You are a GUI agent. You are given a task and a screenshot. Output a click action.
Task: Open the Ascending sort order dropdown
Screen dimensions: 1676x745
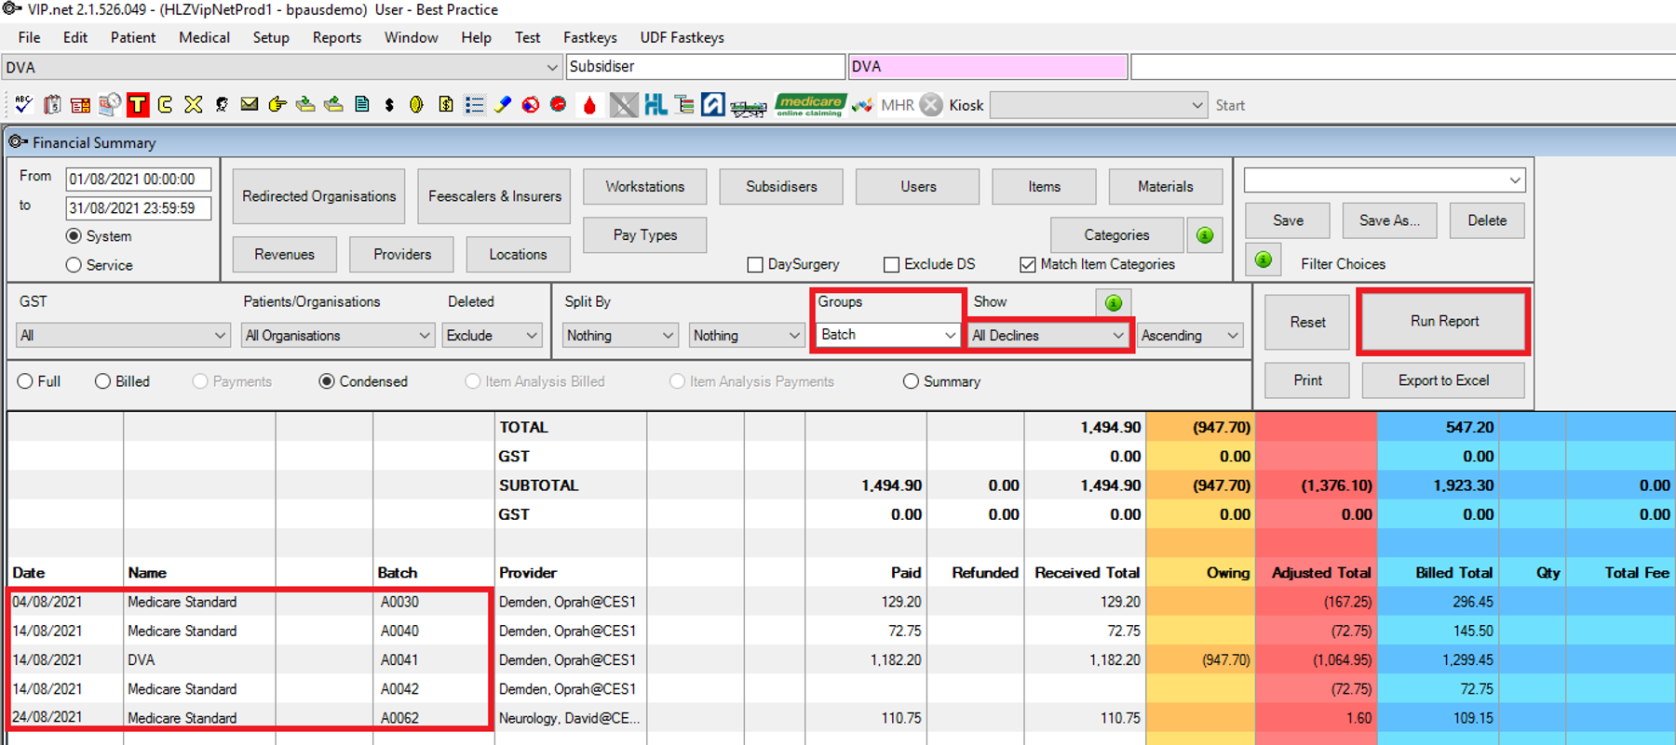point(1189,335)
